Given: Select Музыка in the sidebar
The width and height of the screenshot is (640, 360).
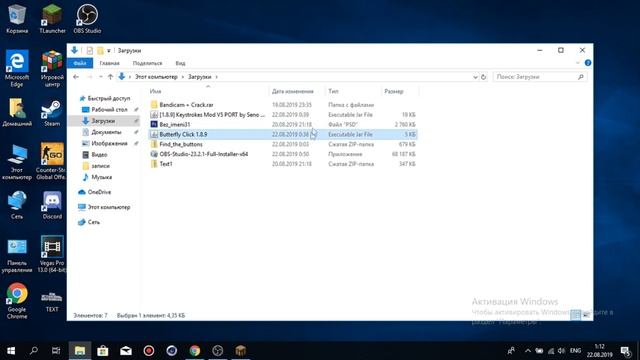Looking at the screenshot, I should (x=102, y=177).
